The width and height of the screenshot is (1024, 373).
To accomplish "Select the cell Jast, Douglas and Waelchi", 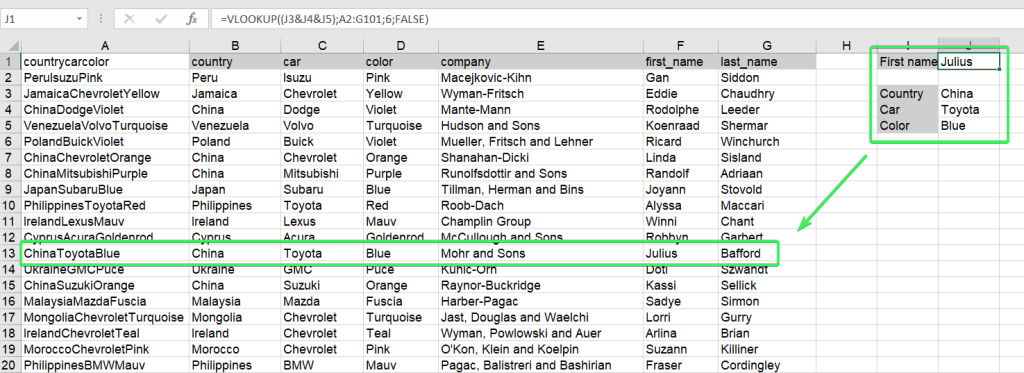I will click(541, 317).
